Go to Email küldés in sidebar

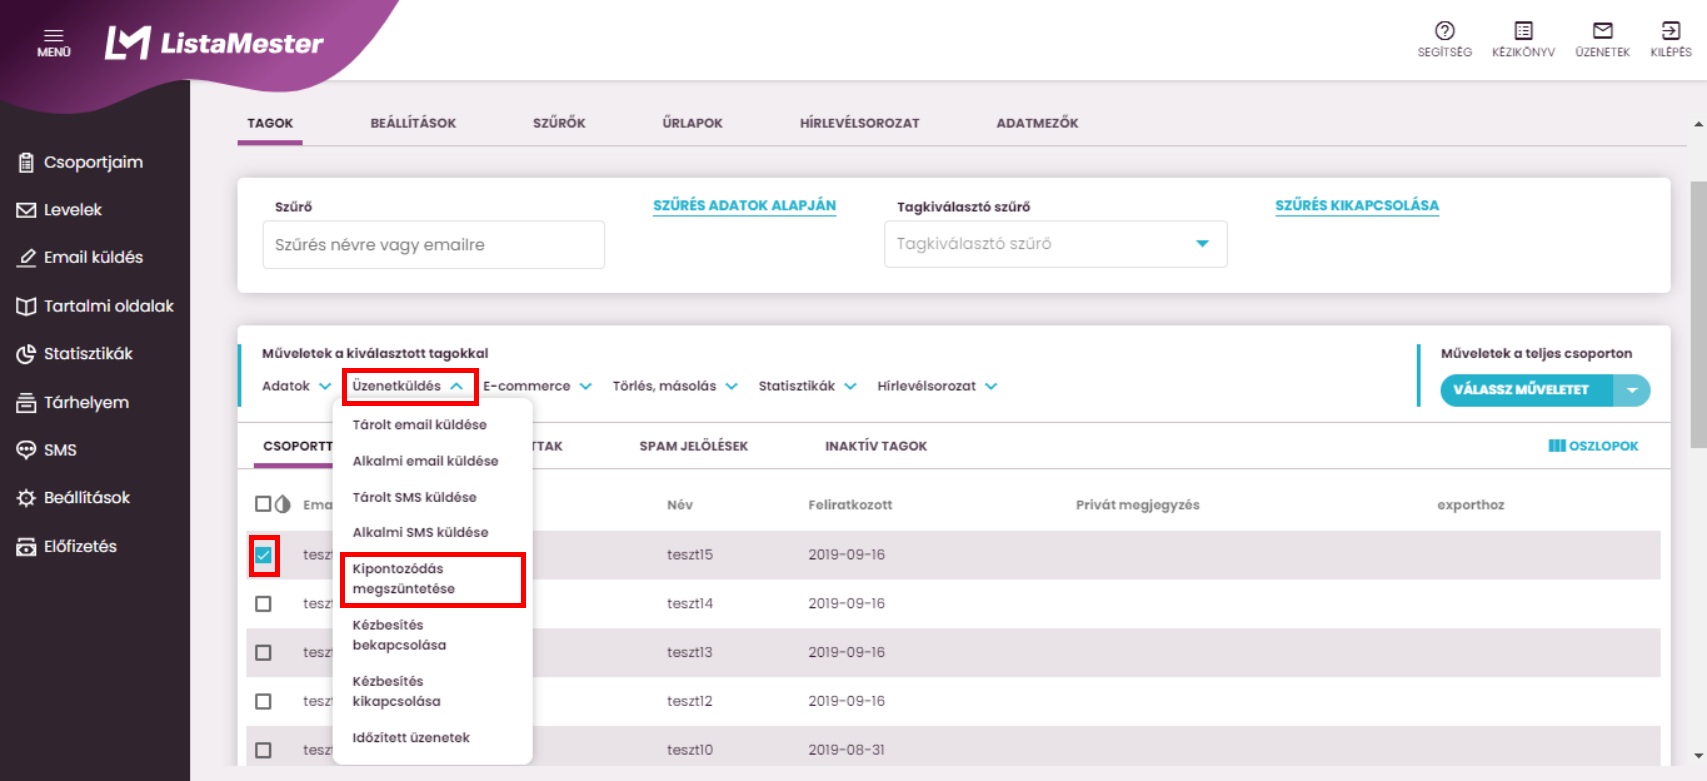pos(81,257)
